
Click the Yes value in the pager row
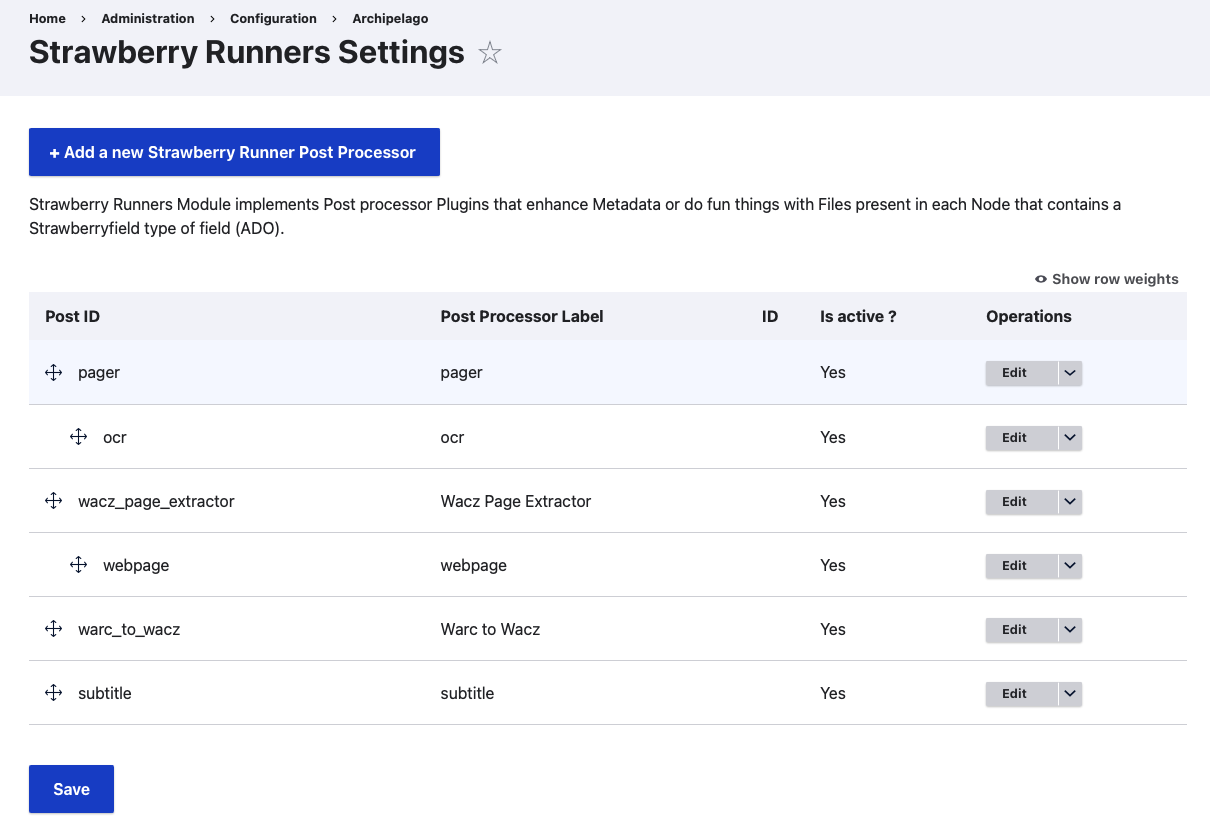coord(833,372)
